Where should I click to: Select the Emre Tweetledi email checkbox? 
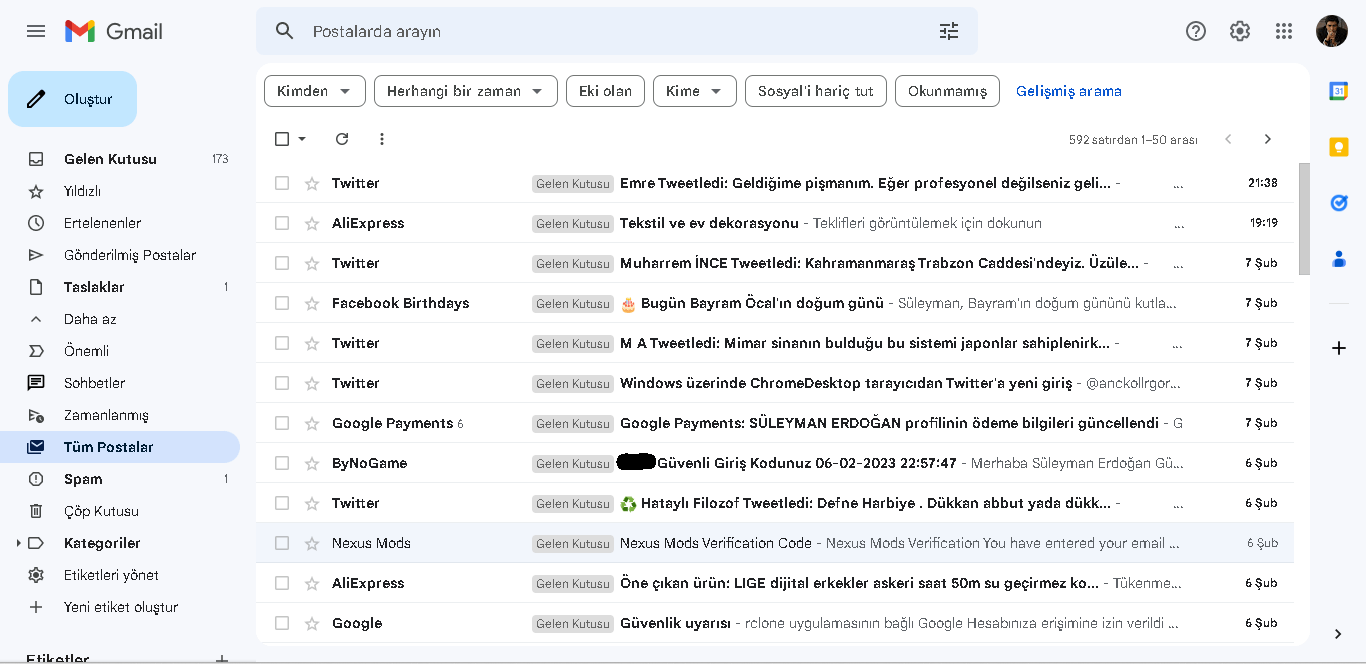(x=282, y=183)
